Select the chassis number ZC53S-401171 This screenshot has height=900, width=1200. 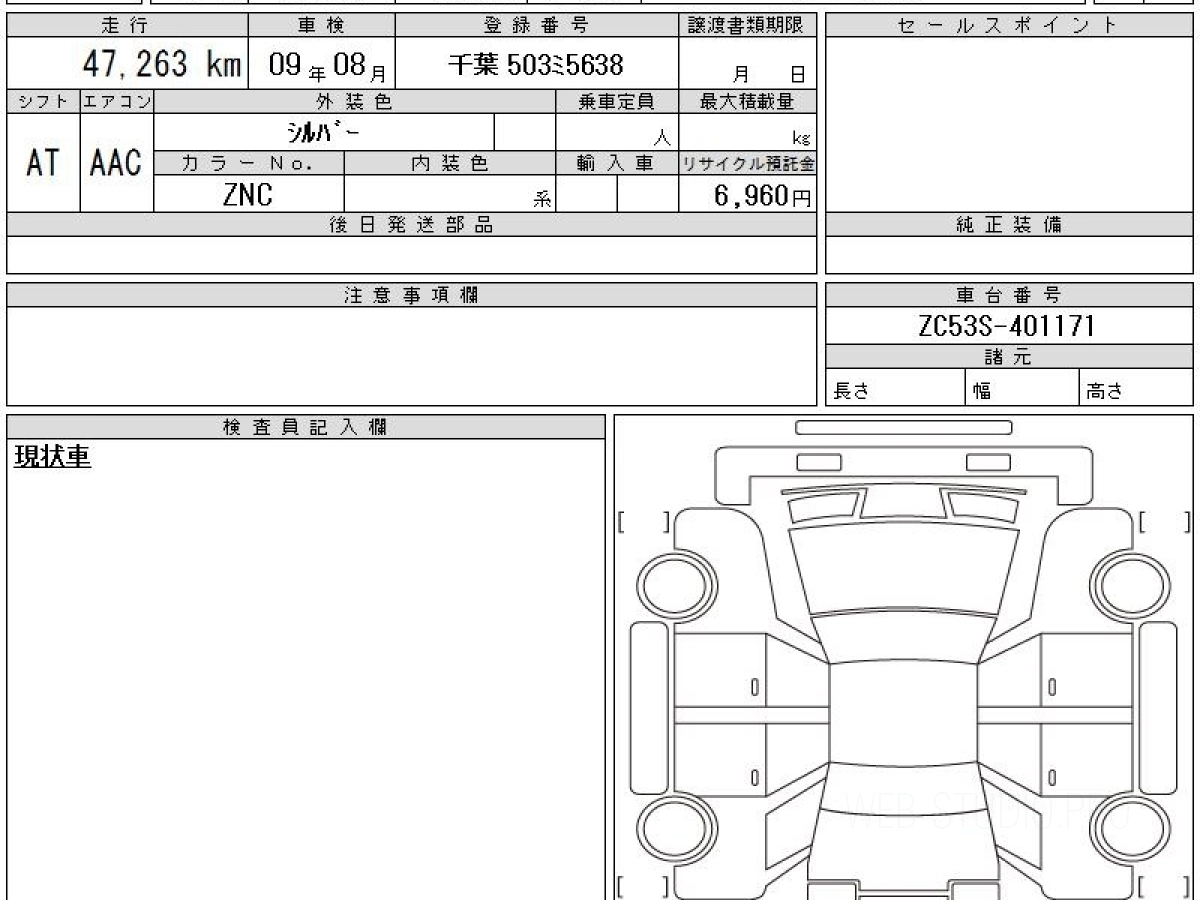(x=1008, y=326)
